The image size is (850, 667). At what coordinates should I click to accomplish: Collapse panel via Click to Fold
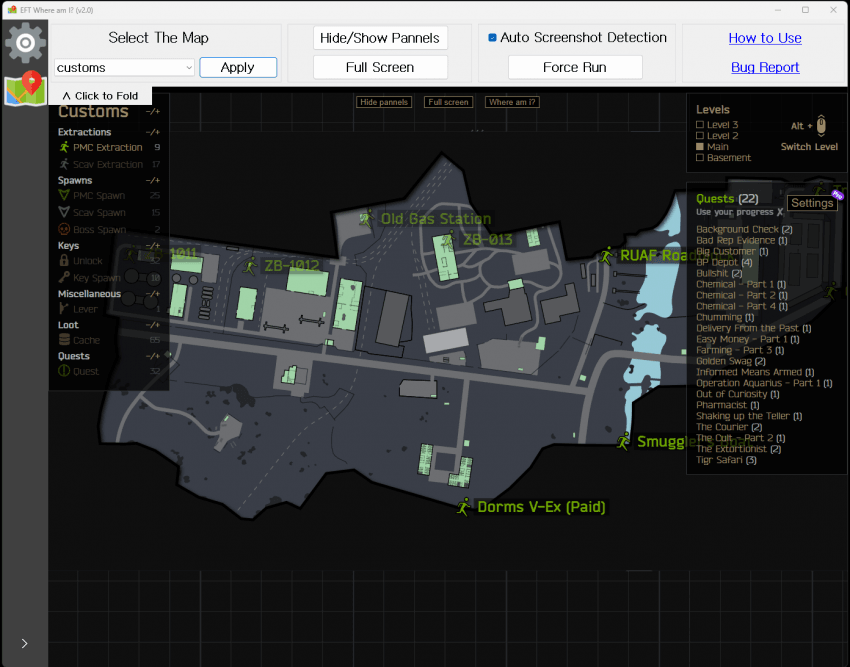(100, 96)
